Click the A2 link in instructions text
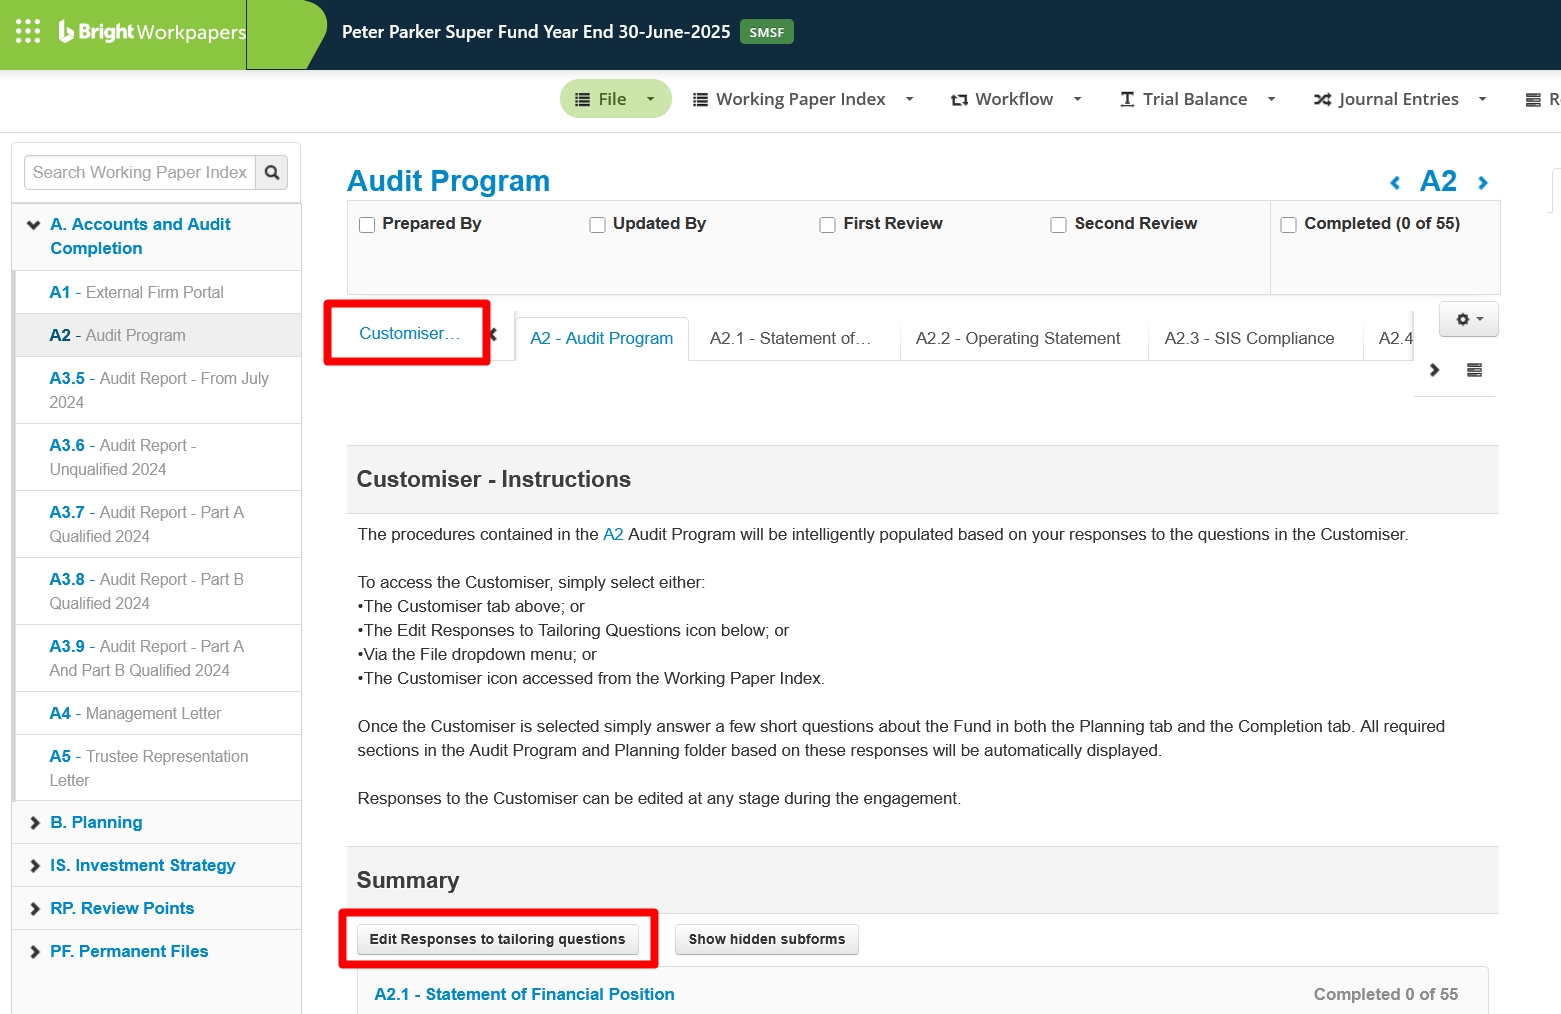This screenshot has width=1561, height=1014. [x=613, y=534]
